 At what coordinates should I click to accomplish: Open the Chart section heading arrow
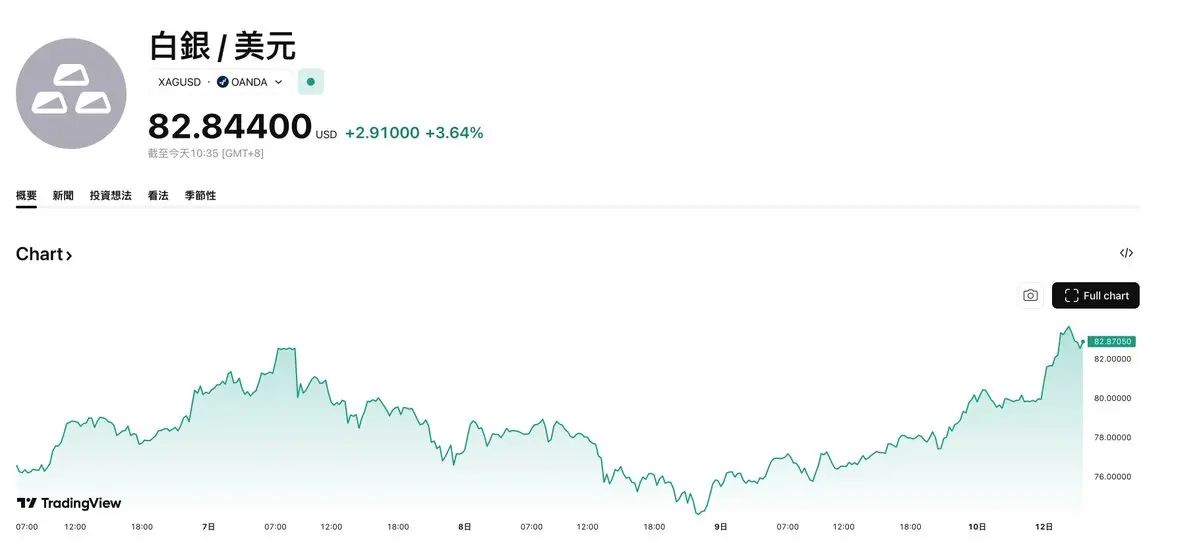[x=69, y=255]
